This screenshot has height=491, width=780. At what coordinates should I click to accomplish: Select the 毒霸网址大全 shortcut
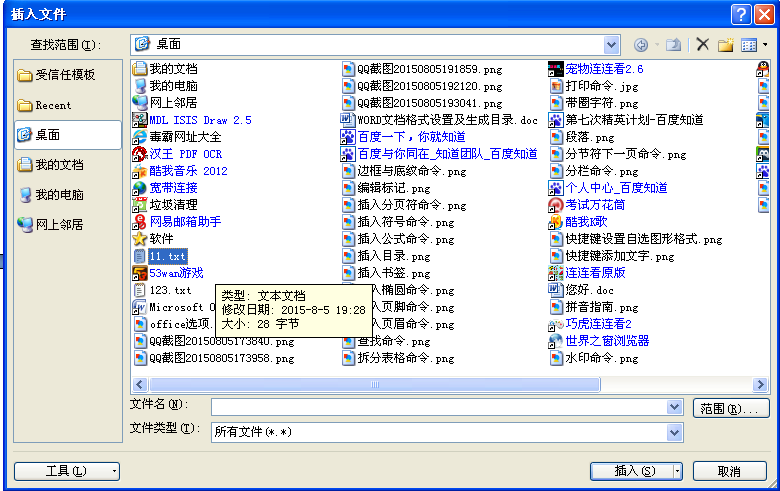click(177, 137)
